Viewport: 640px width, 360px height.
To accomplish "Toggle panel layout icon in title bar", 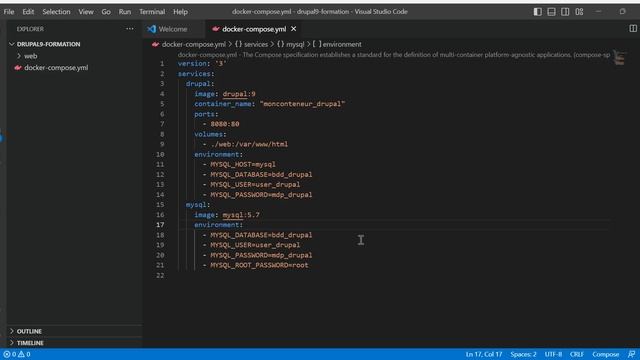I will coord(551,12).
